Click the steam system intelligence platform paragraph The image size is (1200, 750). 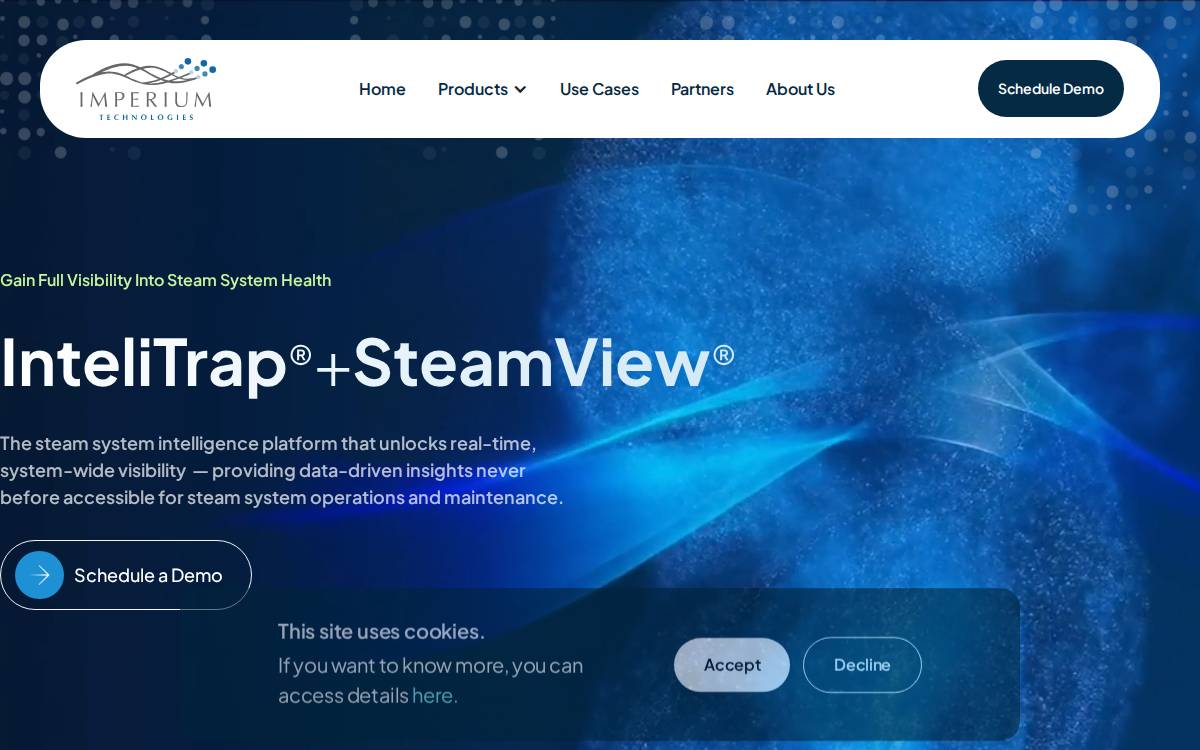[282, 470]
